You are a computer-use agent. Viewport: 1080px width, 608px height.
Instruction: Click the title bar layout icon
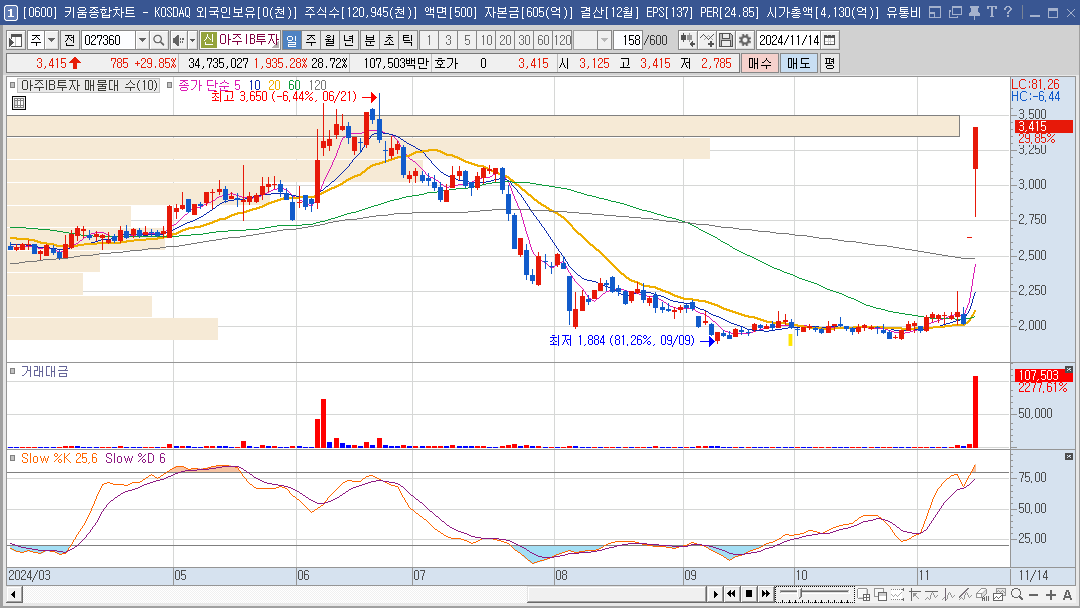click(x=935, y=12)
